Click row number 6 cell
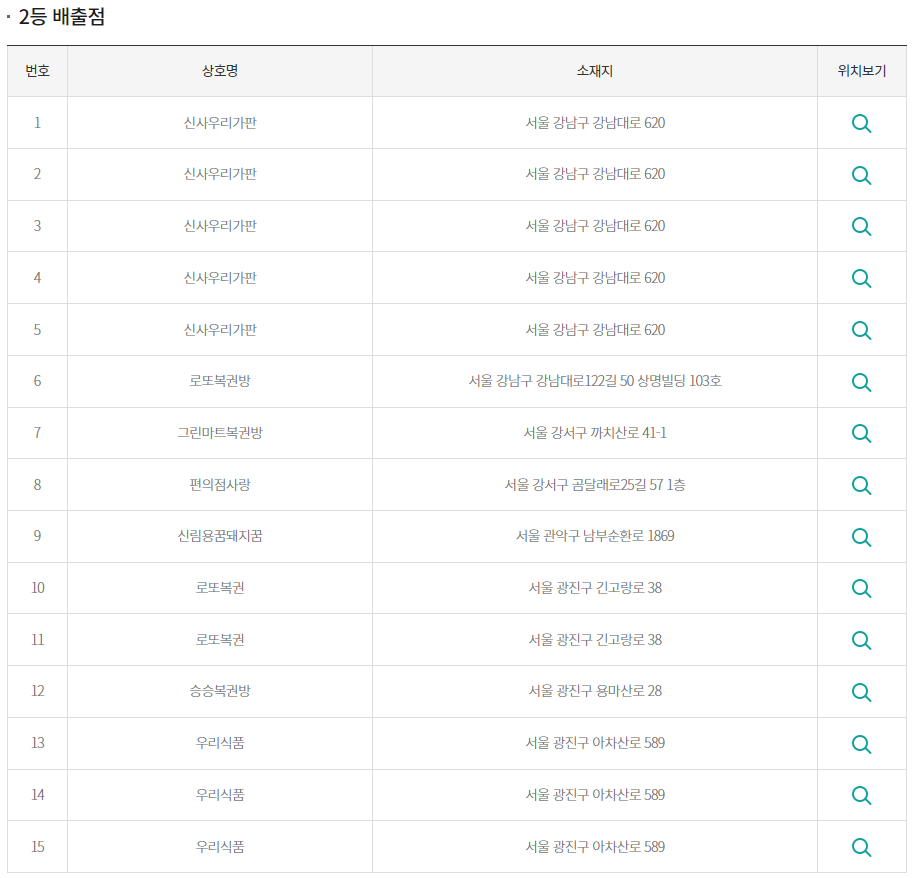 point(37,381)
